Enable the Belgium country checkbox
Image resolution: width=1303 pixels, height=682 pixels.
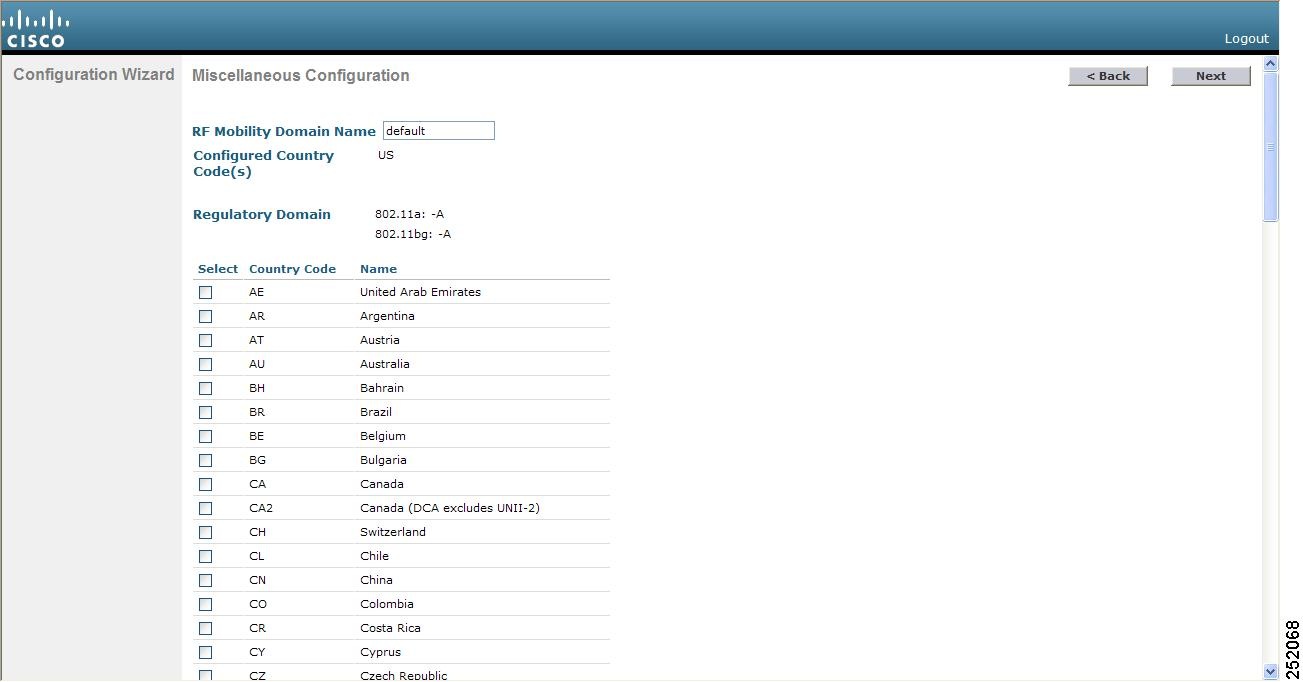(205, 436)
